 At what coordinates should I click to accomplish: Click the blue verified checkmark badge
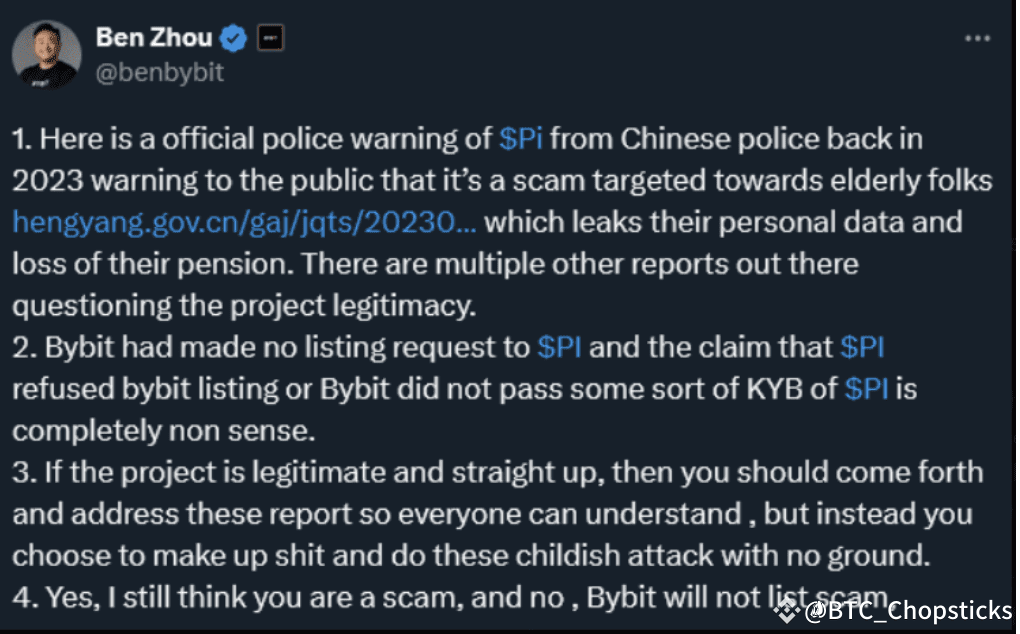click(233, 39)
